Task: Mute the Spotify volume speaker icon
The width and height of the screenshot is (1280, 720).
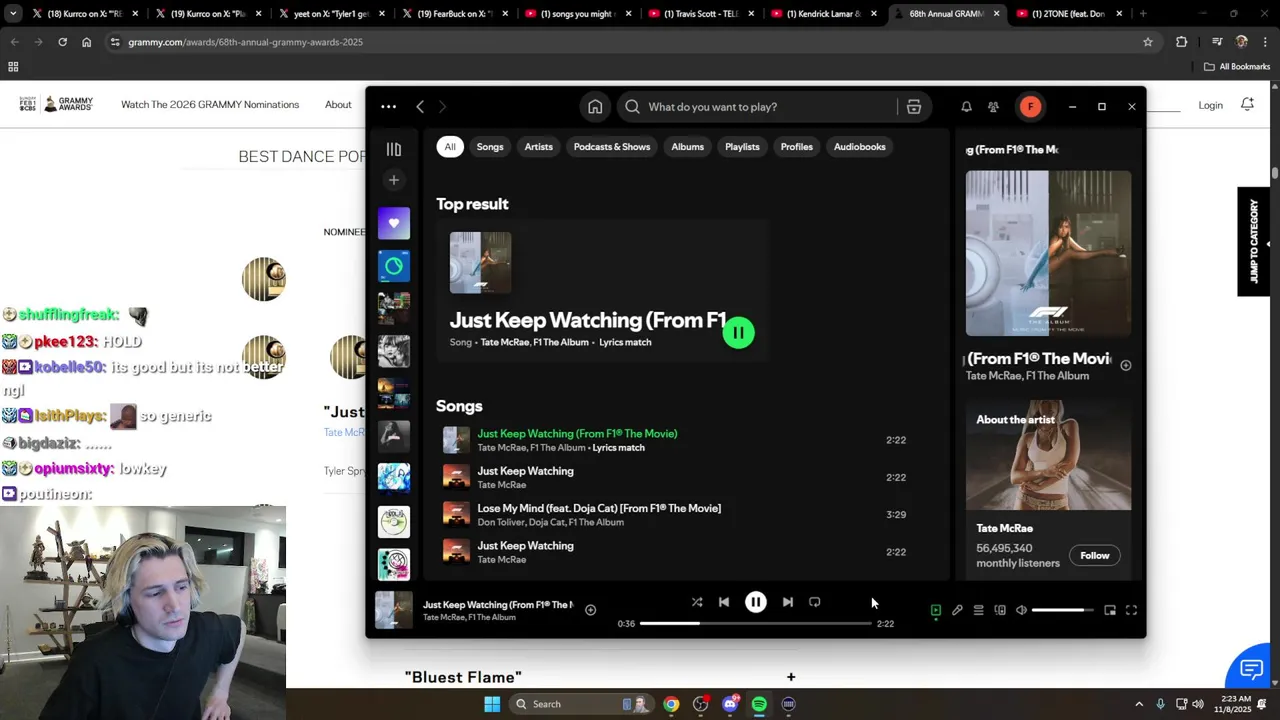Action: click(1021, 610)
